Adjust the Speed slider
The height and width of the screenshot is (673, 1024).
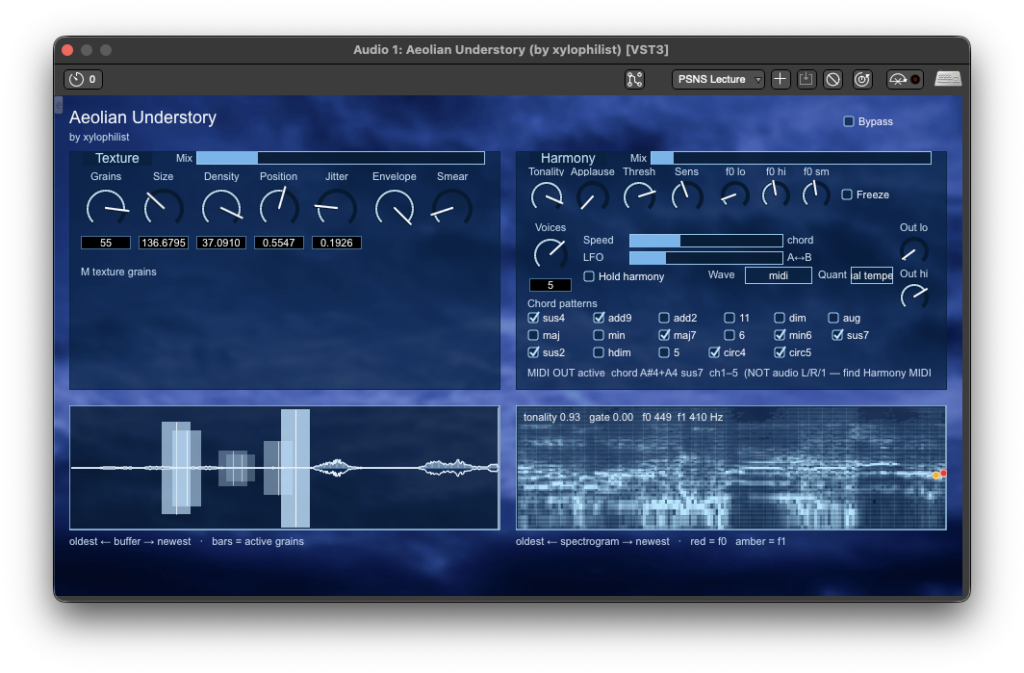[706, 240]
